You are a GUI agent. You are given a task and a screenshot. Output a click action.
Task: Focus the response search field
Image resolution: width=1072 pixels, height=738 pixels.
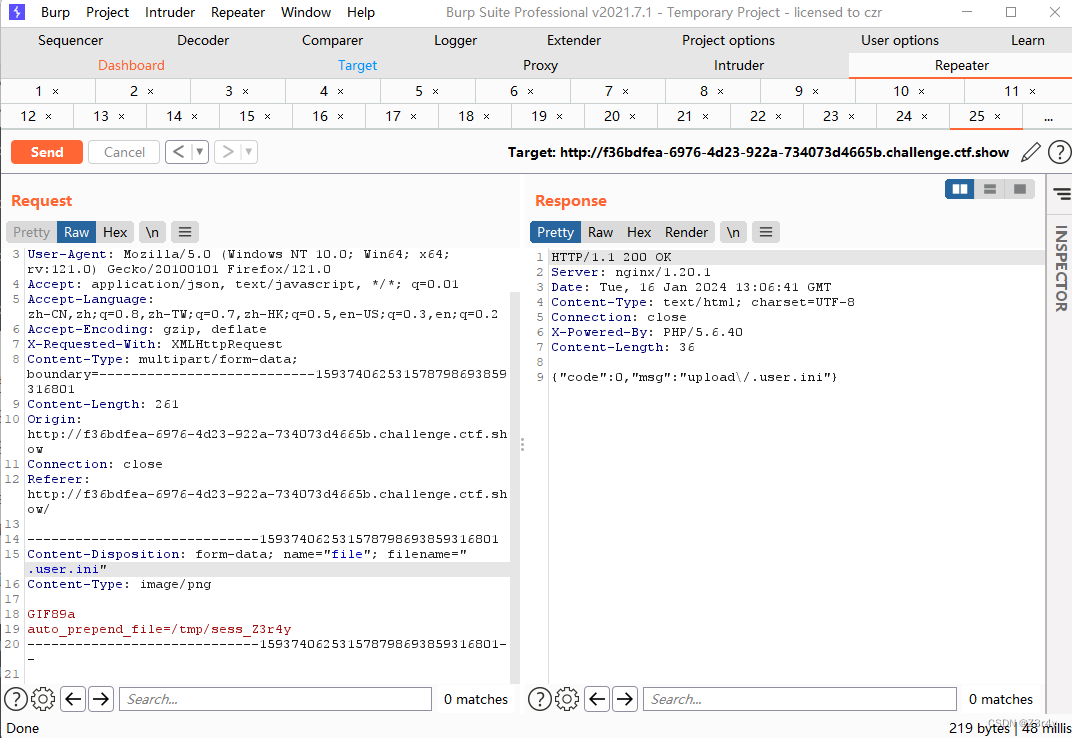tap(799, 699)
